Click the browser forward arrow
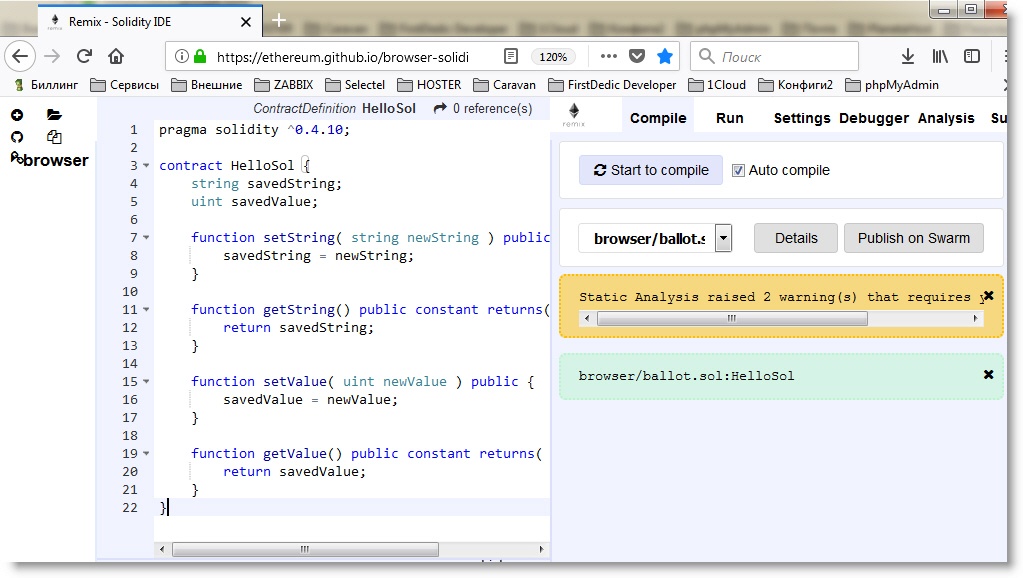Viewport: 1023px width, 578px height. point(52,56)
